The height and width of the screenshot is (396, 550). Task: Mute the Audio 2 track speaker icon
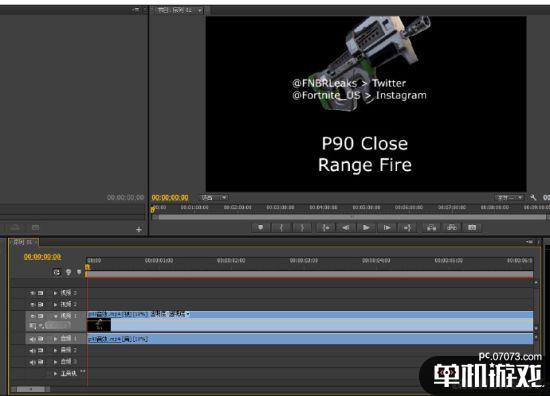33,350
